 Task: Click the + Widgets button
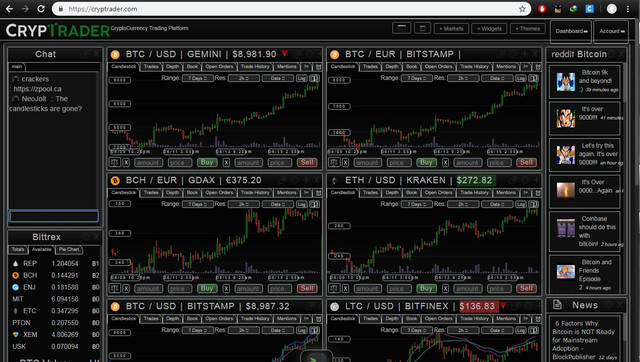pos(489,29)
